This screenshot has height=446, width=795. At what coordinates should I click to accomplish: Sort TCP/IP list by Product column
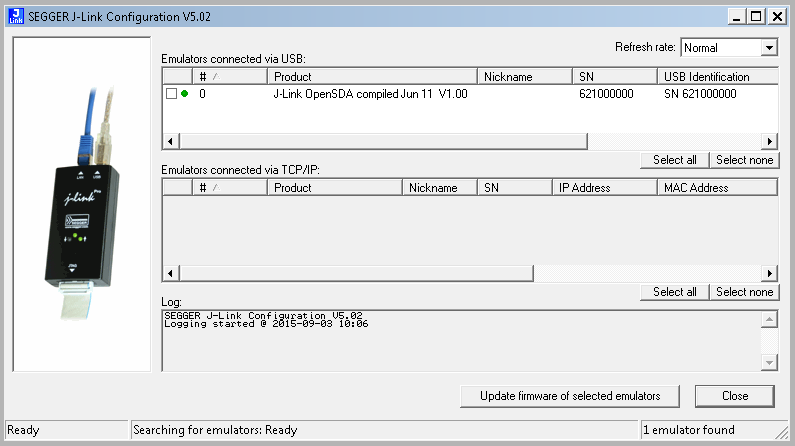tap(335, 188)
